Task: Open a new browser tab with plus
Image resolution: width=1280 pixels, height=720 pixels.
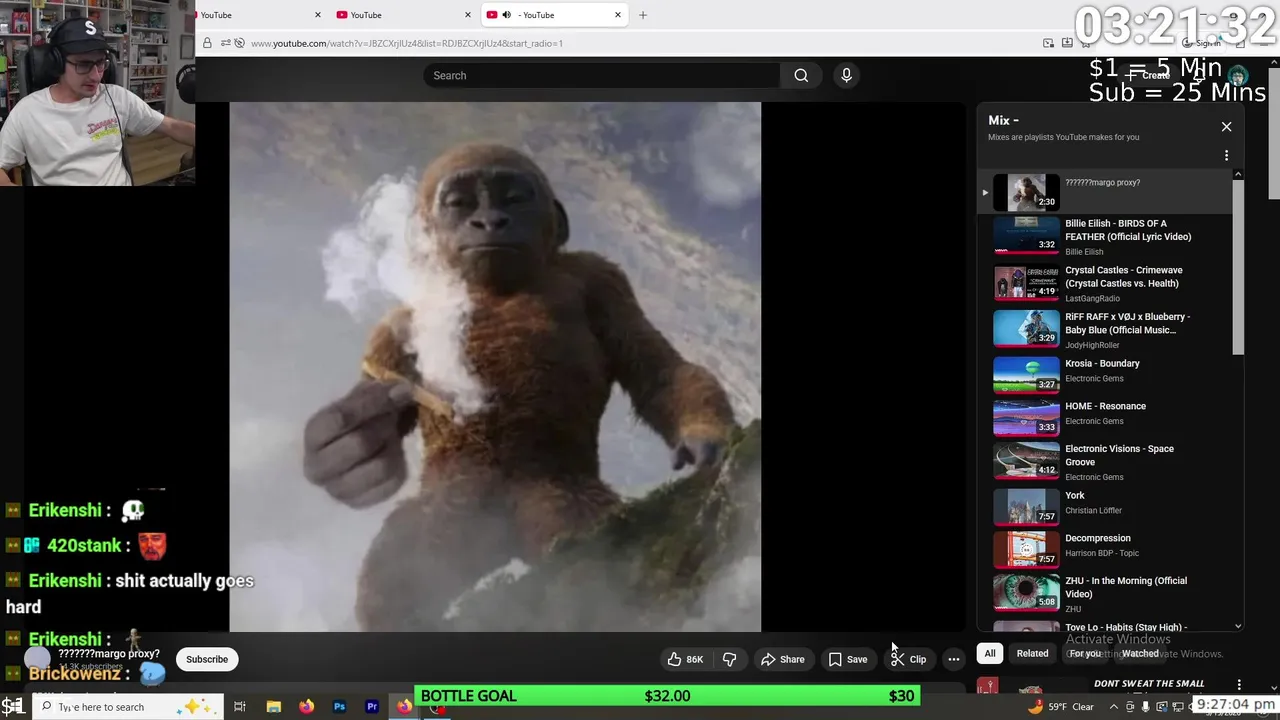Action: point(643,15)
